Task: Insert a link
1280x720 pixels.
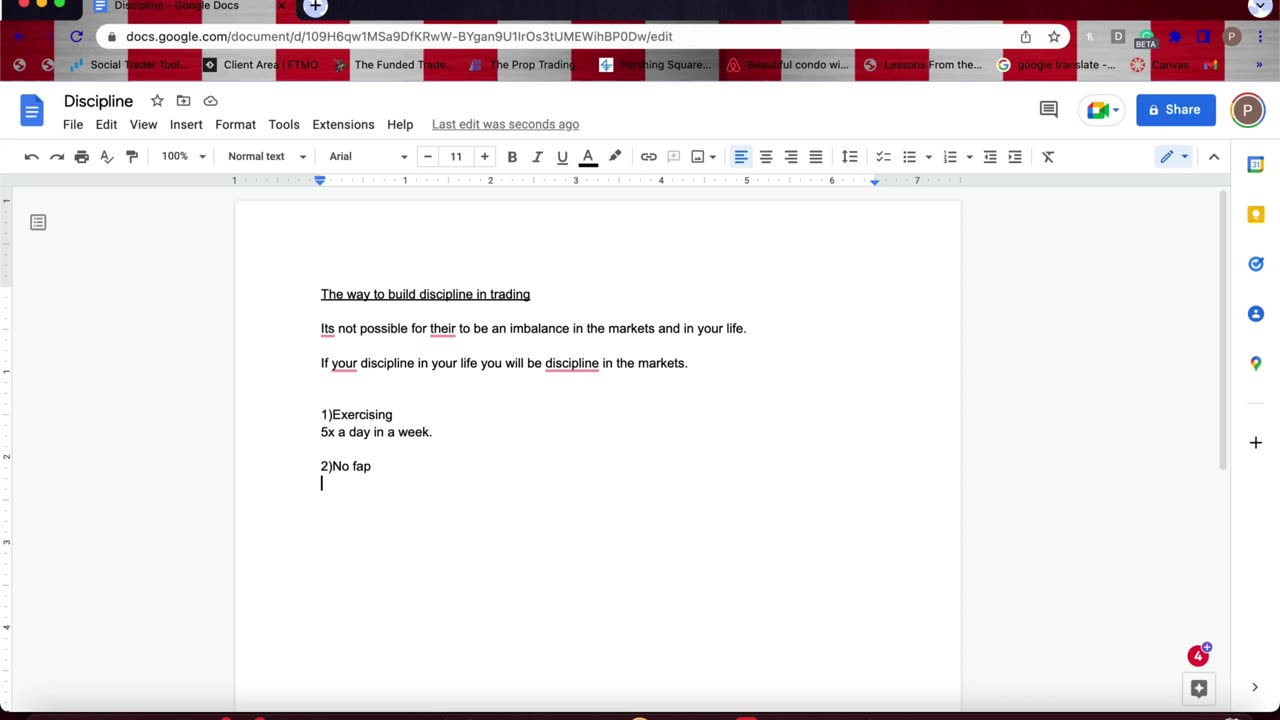Action: click(649, 157)
